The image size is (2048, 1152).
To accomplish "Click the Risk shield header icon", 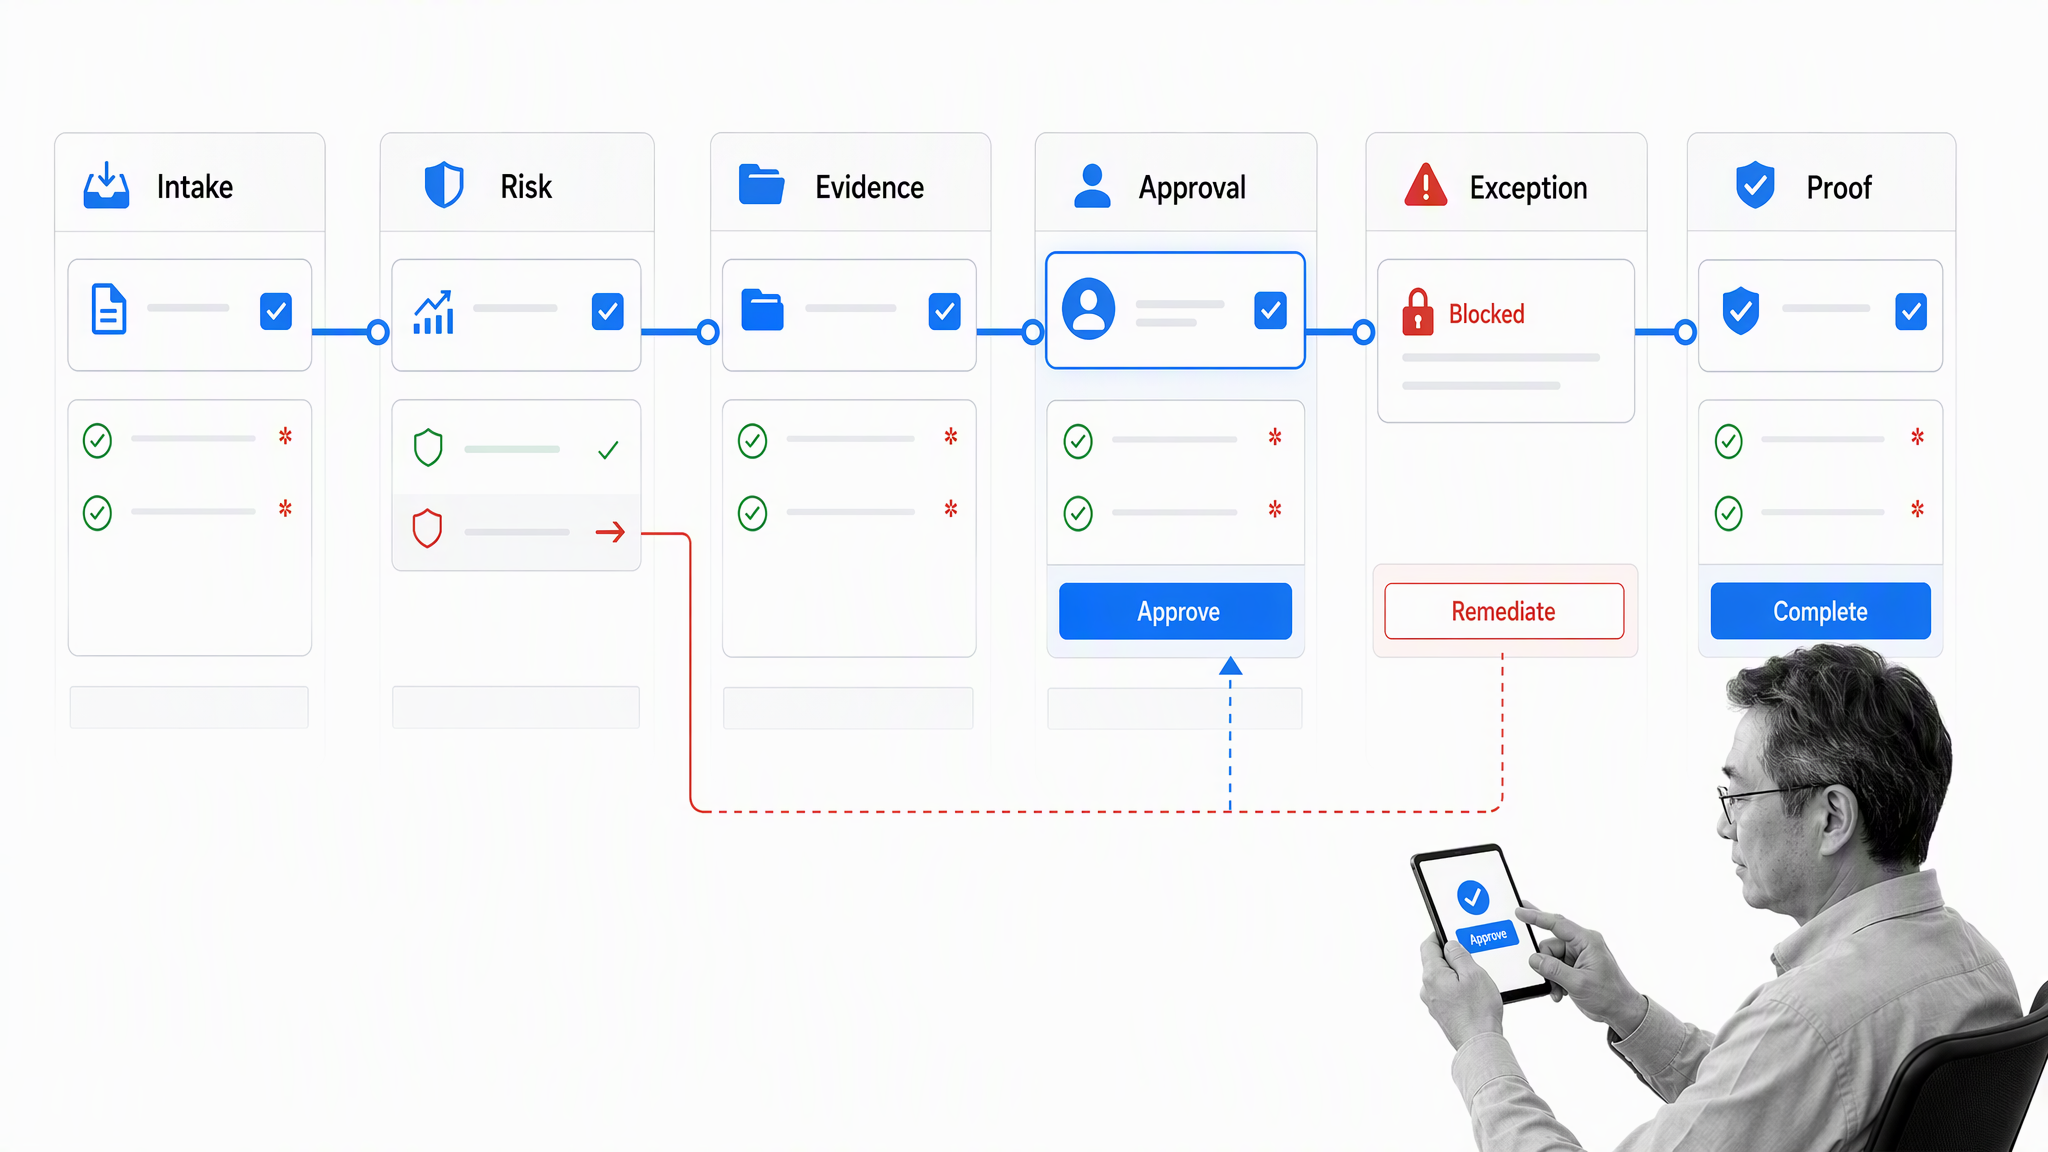I will [x=444, y=185].
